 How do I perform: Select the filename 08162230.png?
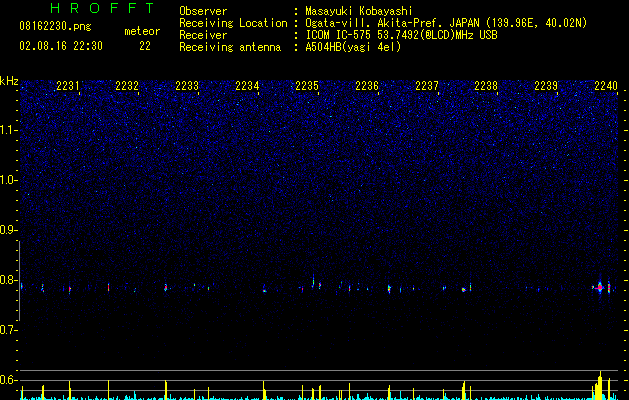55,27
